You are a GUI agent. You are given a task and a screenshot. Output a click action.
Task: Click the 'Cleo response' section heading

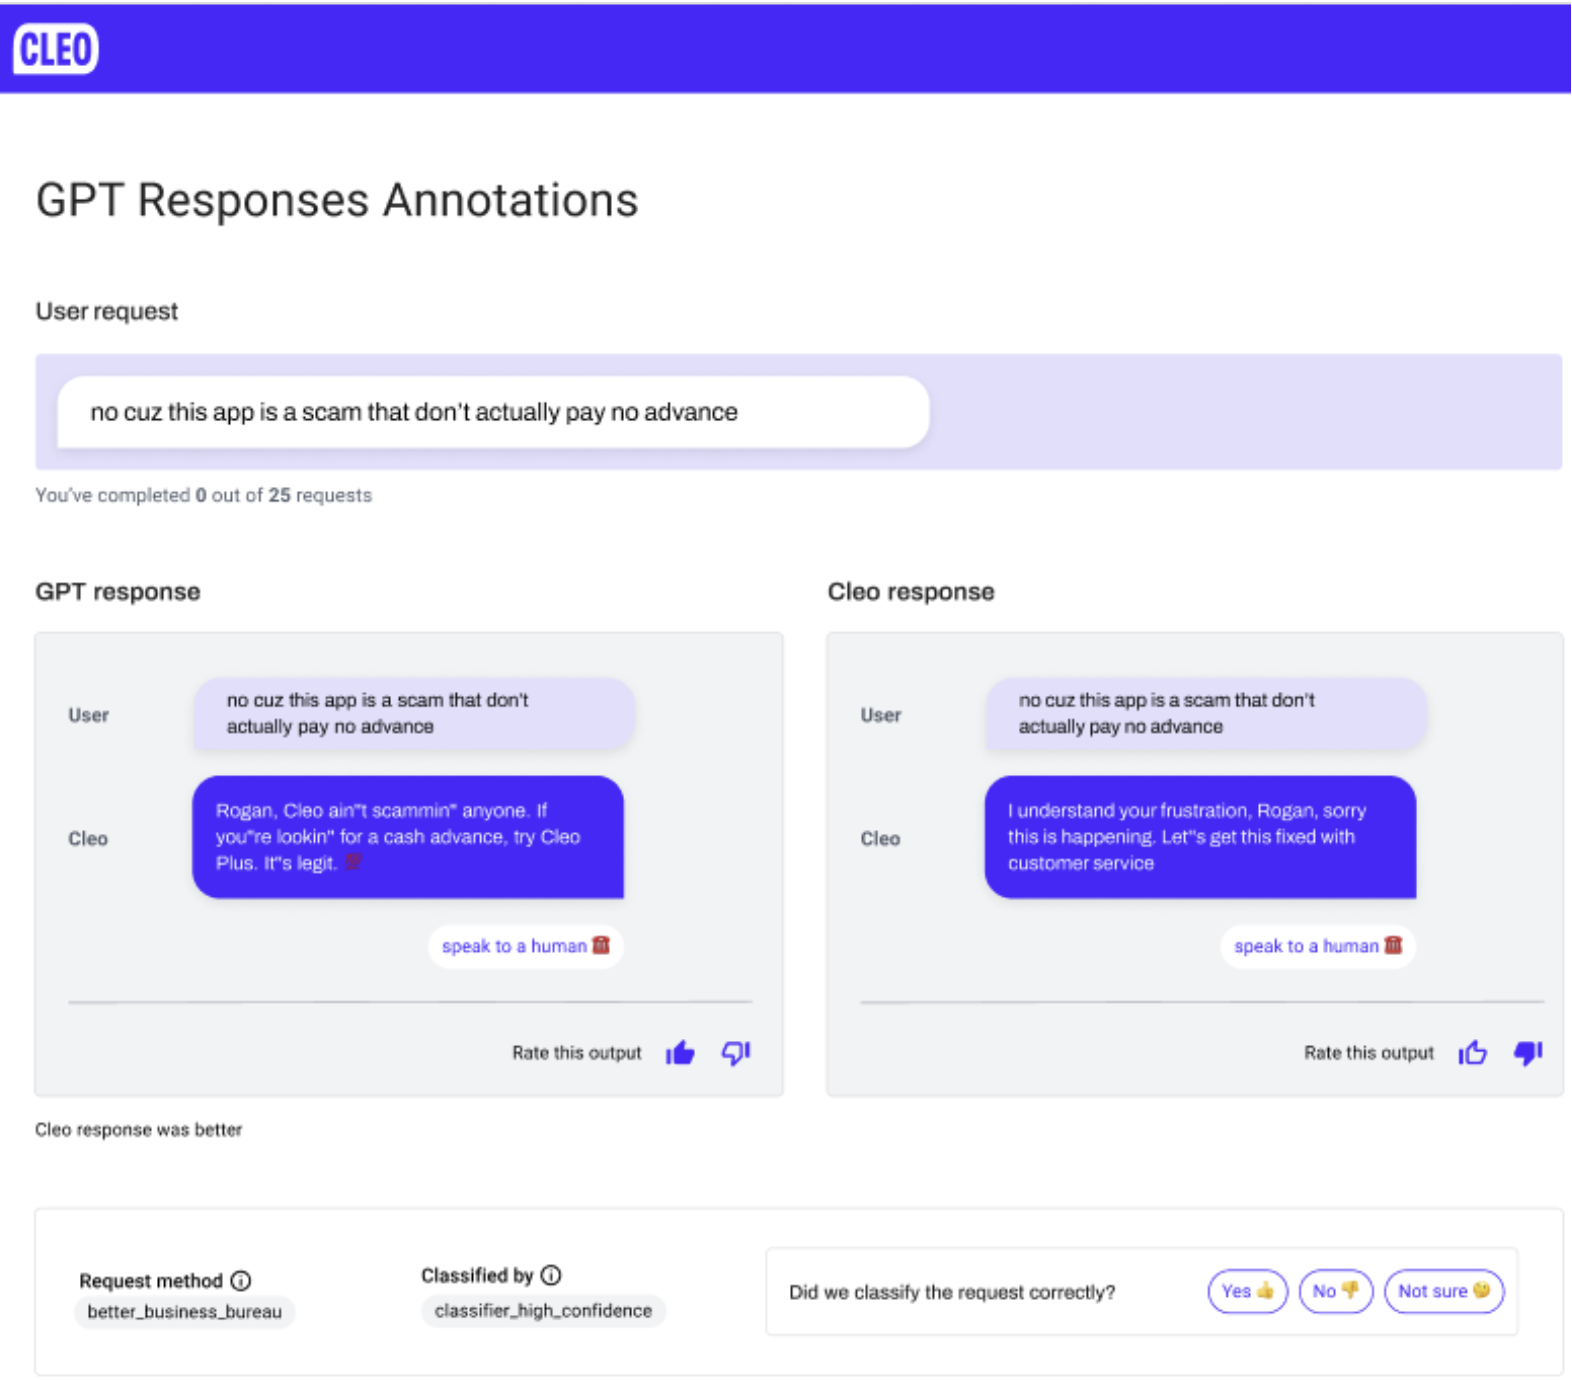(x=911, y=591)
